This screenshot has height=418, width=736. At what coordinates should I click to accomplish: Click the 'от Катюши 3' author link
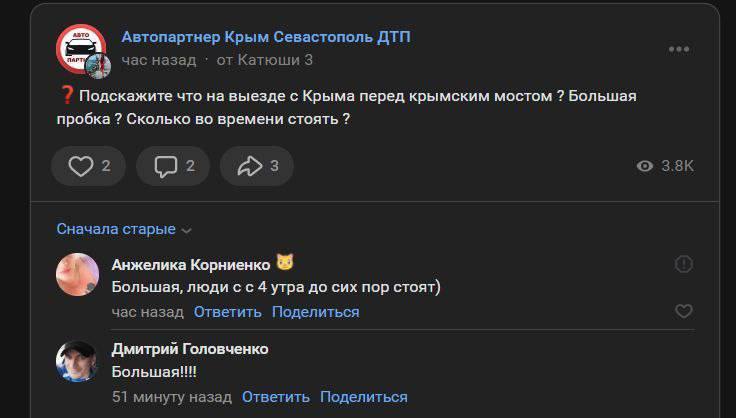click(265, 60)
